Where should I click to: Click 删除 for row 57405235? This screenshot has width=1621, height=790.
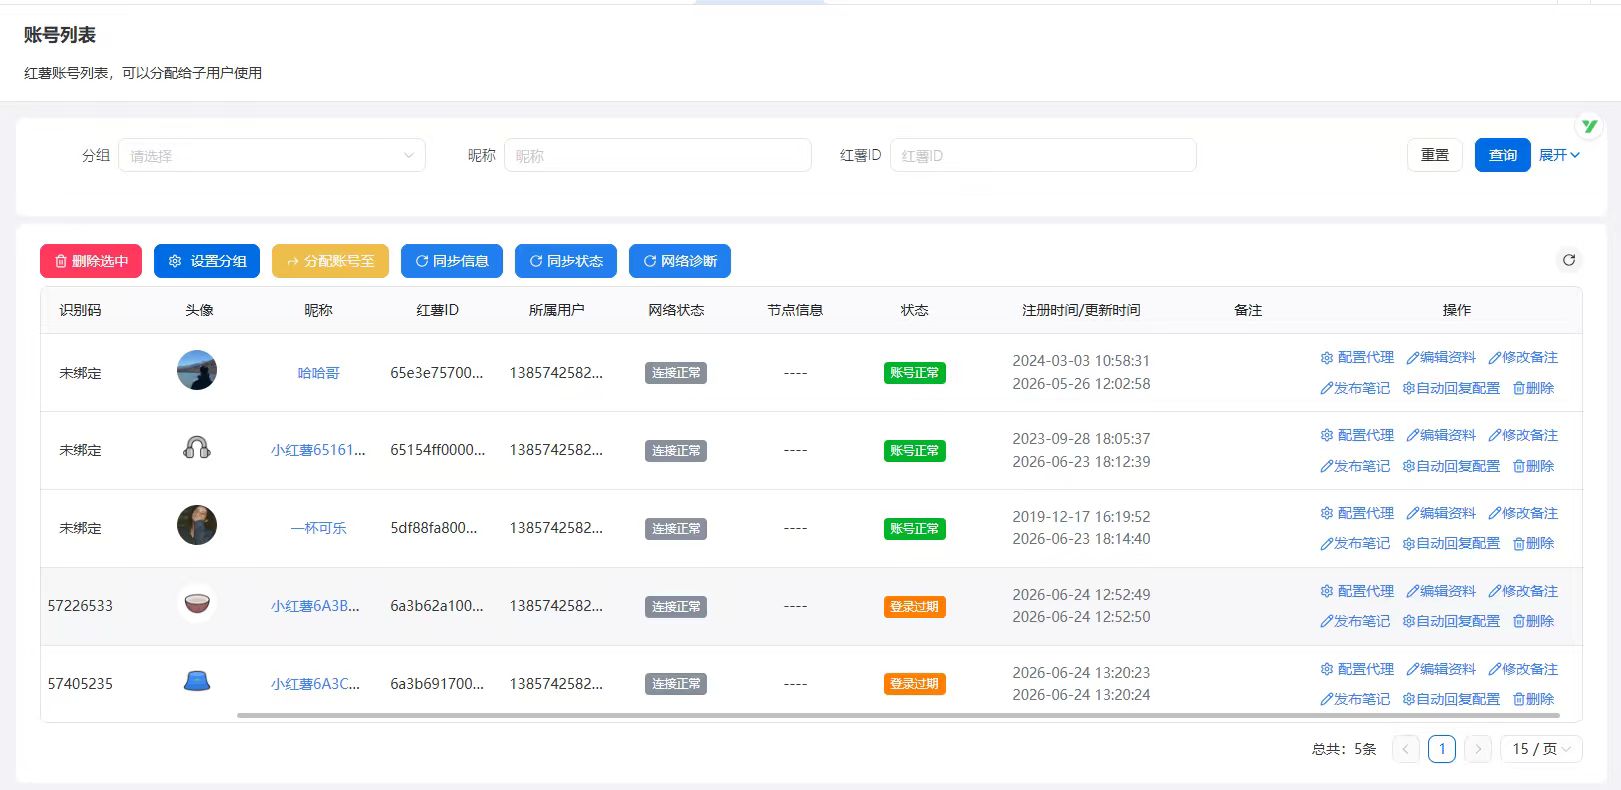click(x=1533, y=699)
